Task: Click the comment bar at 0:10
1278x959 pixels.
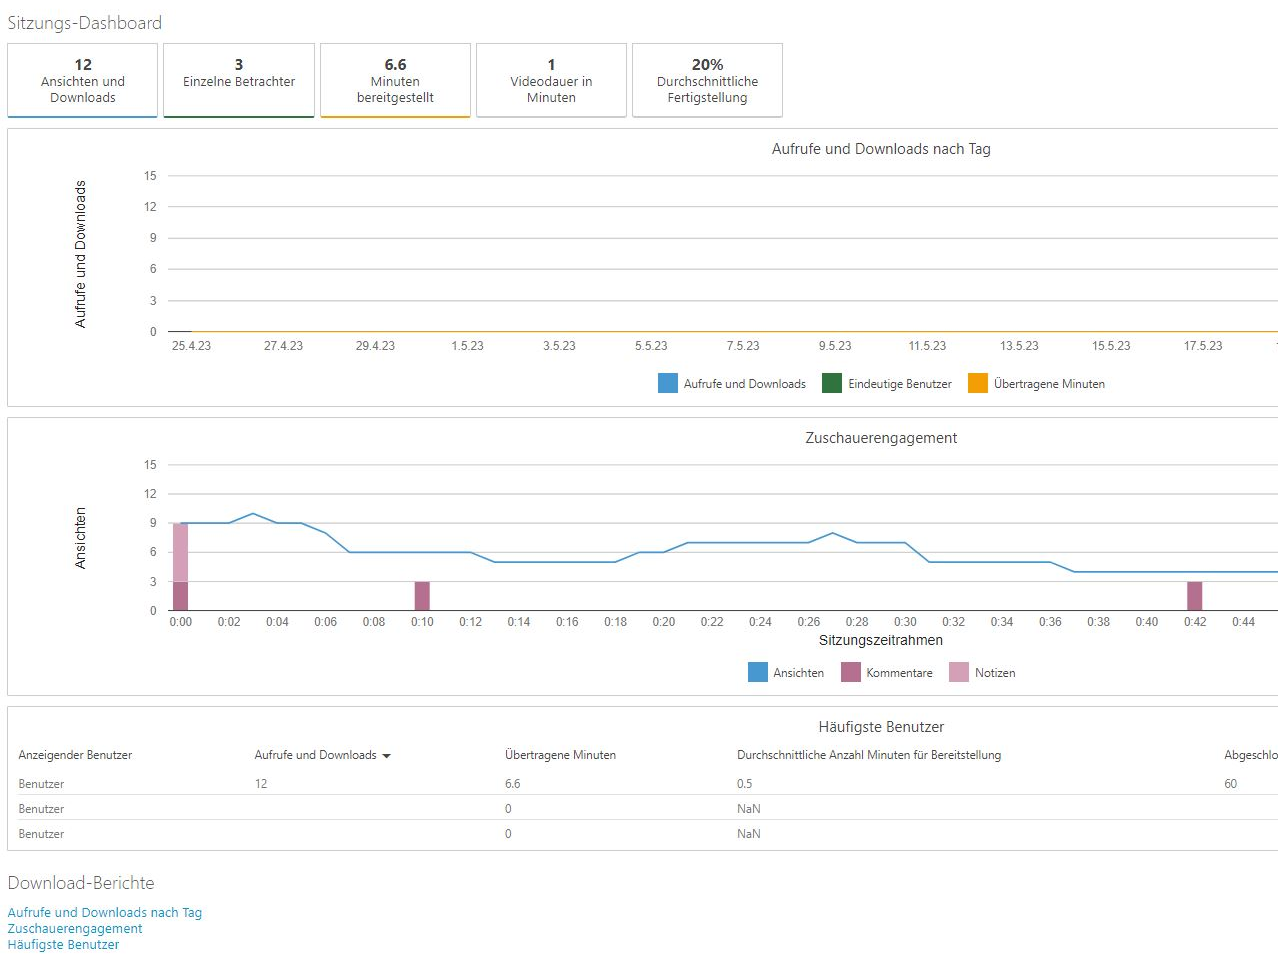Action: tap(422, 596)
